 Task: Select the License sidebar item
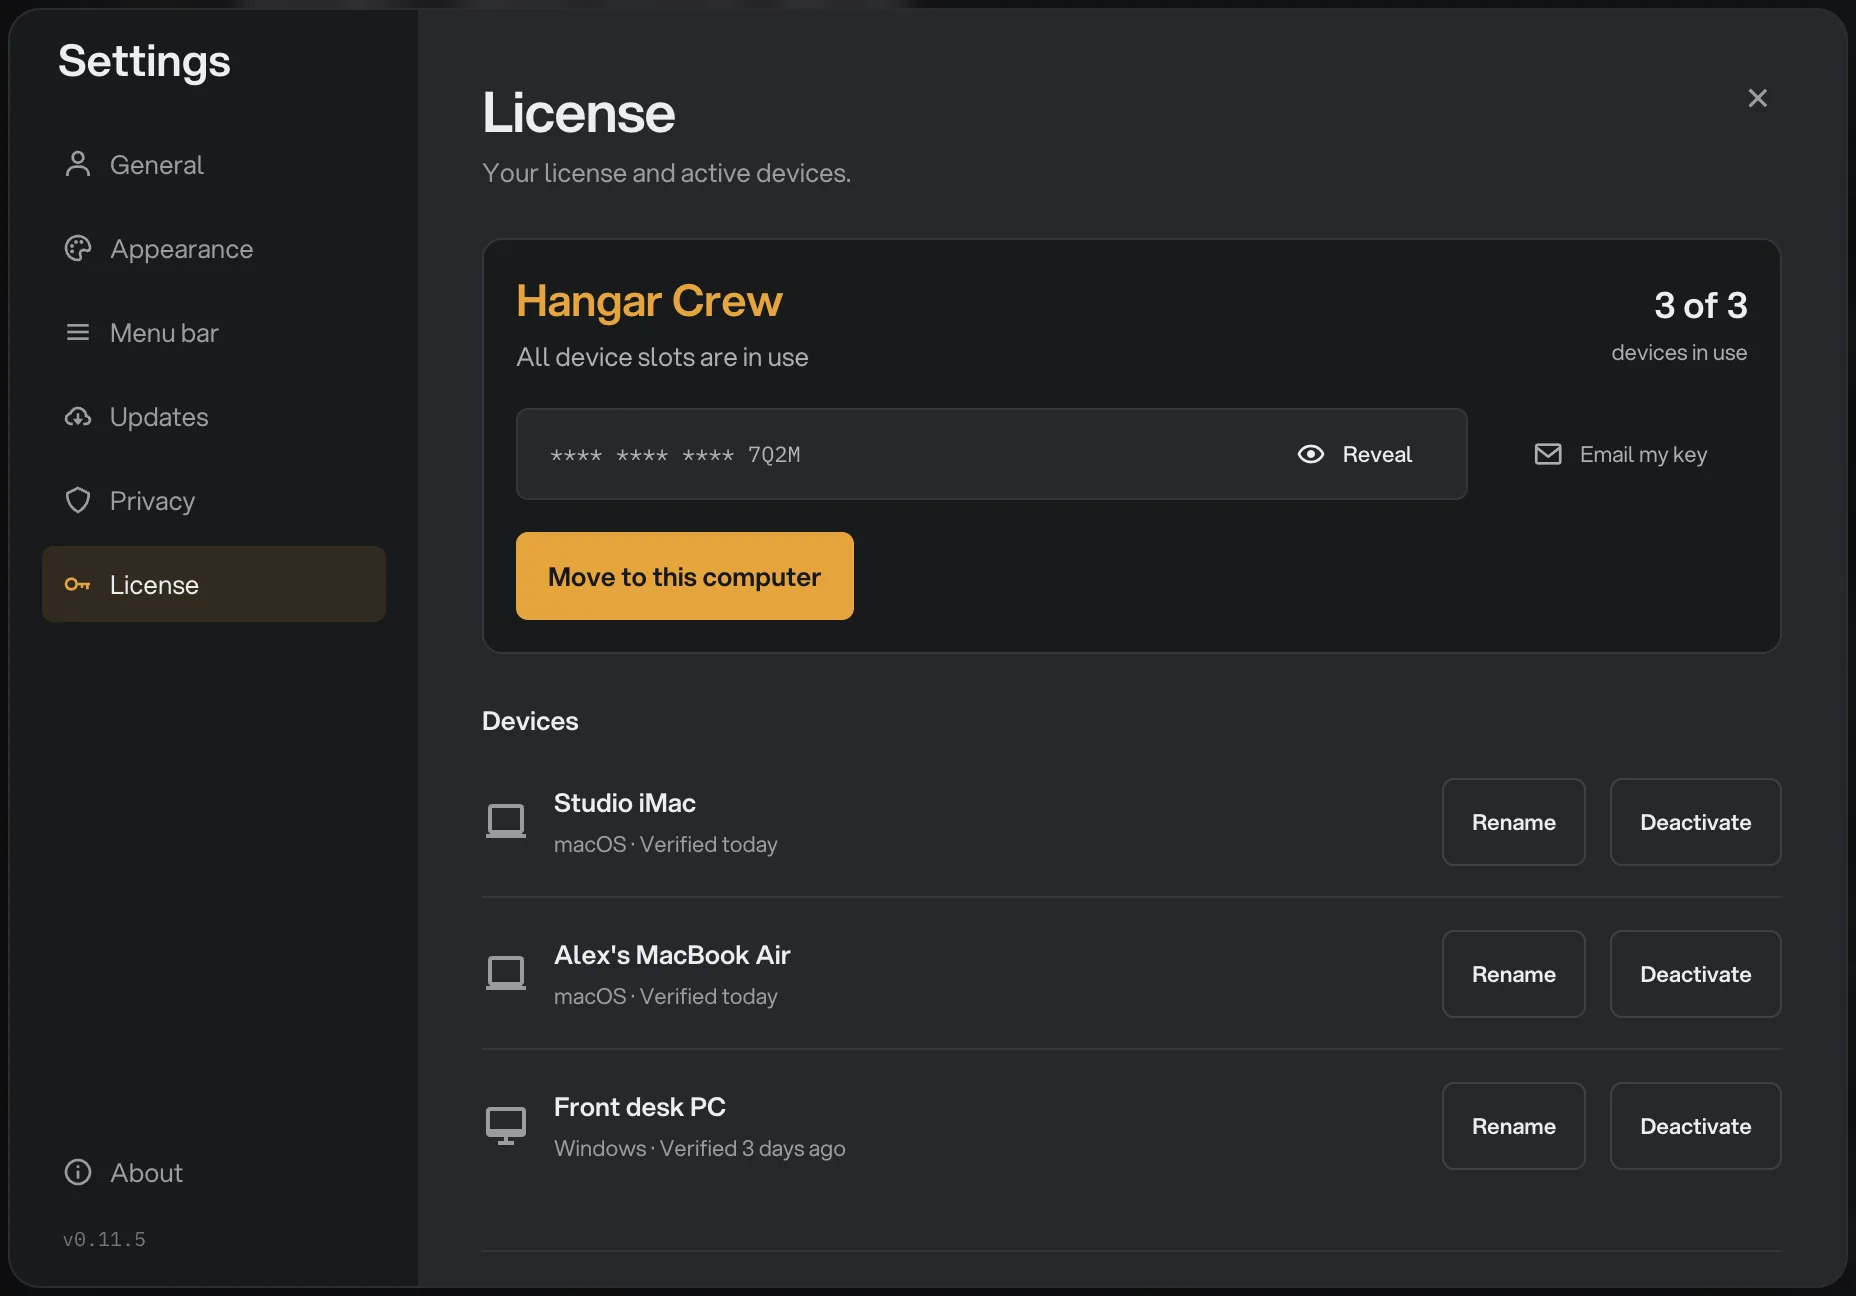(x=214, y=584)
